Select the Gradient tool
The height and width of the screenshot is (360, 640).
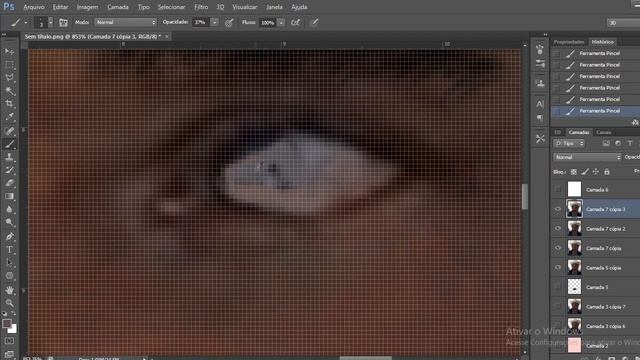pyautogui.click(x=9, y=196)
